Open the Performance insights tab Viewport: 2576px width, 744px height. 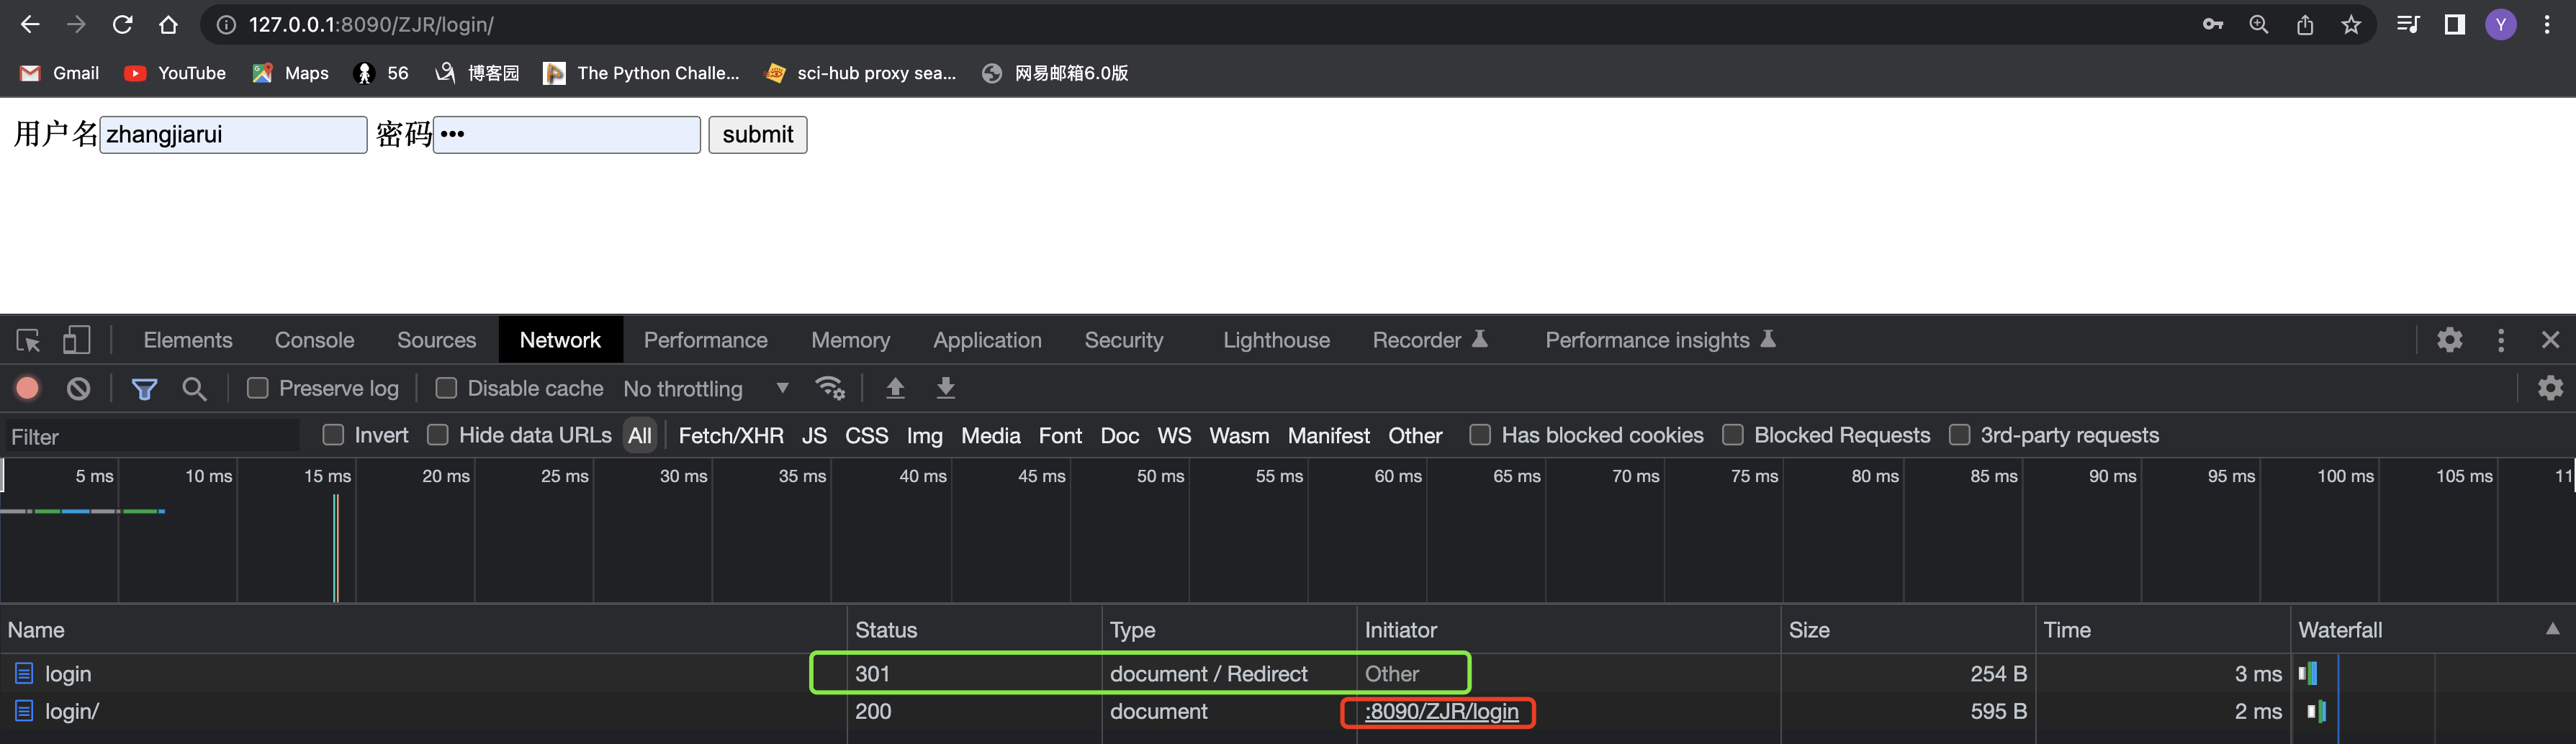1660,340
